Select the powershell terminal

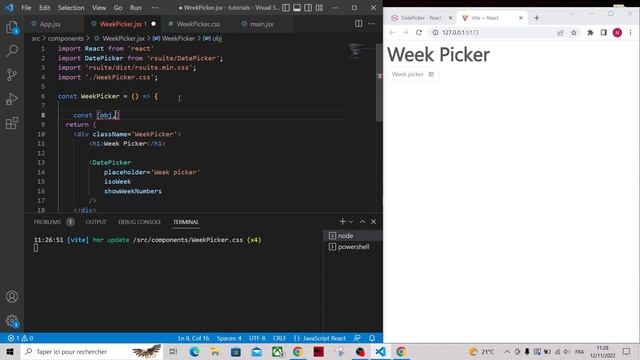(x=353, y=247)
